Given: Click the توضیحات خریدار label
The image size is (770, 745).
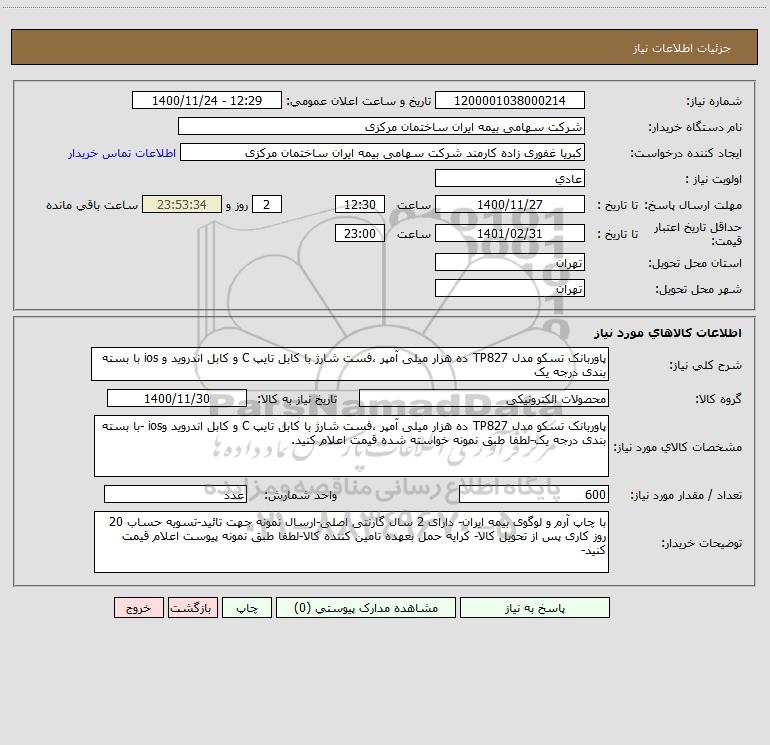Looking at the screenshot, I should (x=702, y=543).
